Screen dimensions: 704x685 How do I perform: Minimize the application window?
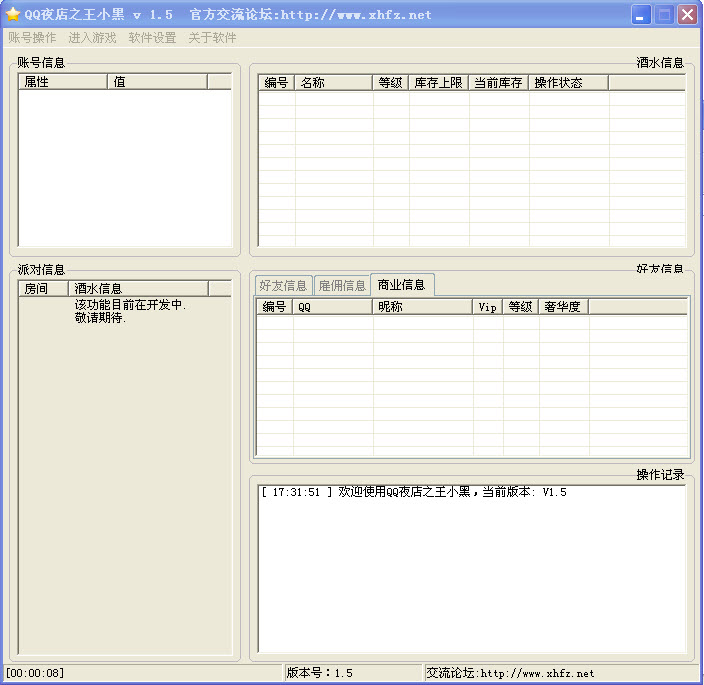click(641, 15)
